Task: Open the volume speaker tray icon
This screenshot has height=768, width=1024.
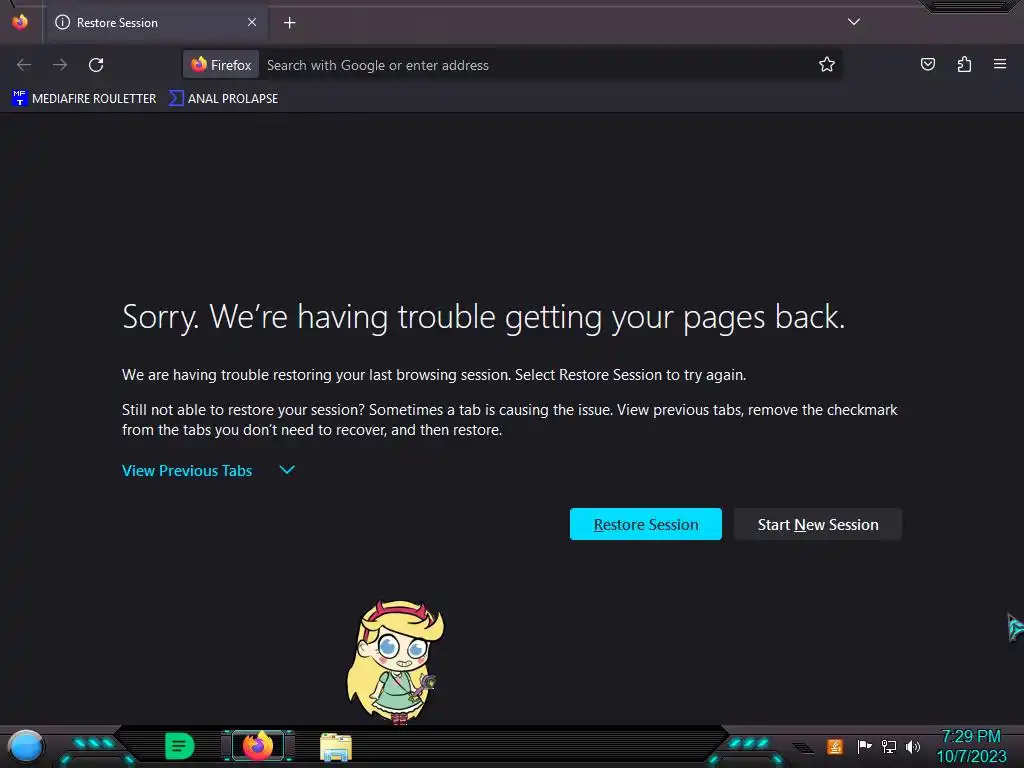Action: pyautogui.click(x=912, y=746)
